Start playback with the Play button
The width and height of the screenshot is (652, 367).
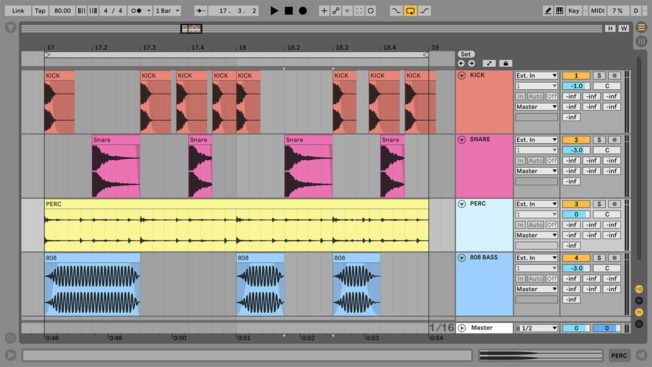274,11
